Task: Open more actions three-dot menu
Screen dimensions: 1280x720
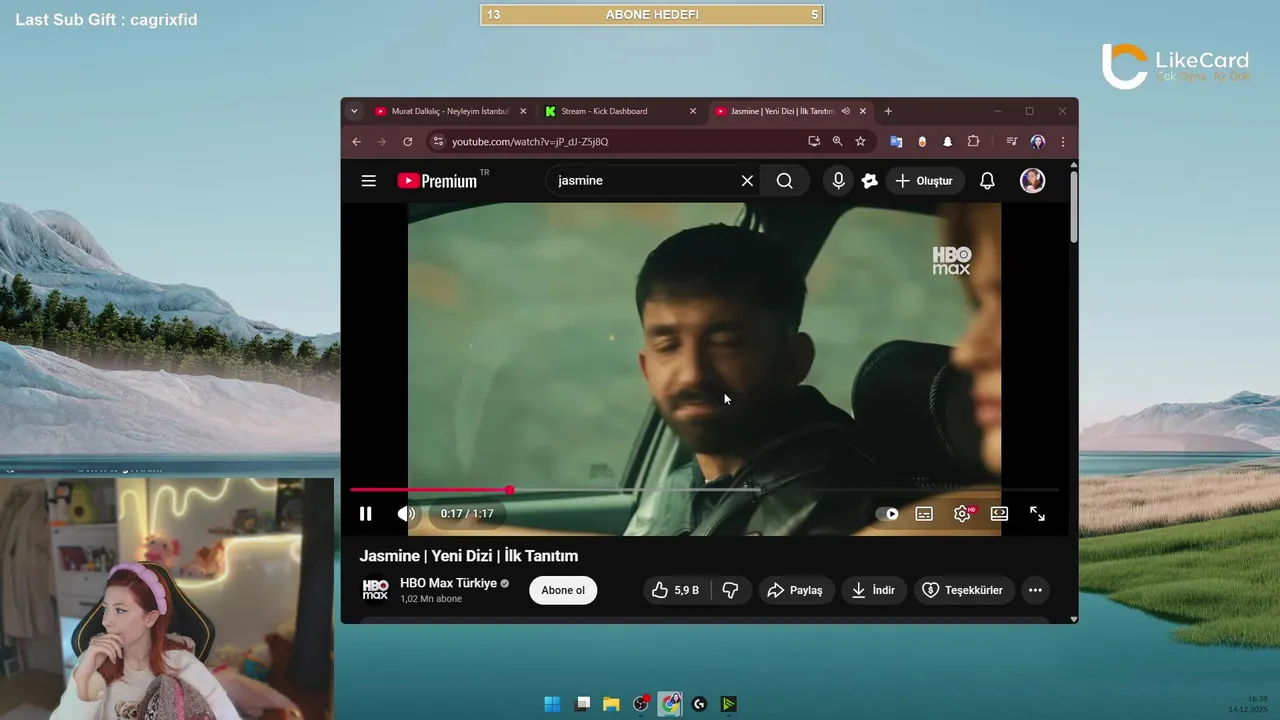Action: pyautogui.click(x=1035, y=590)
